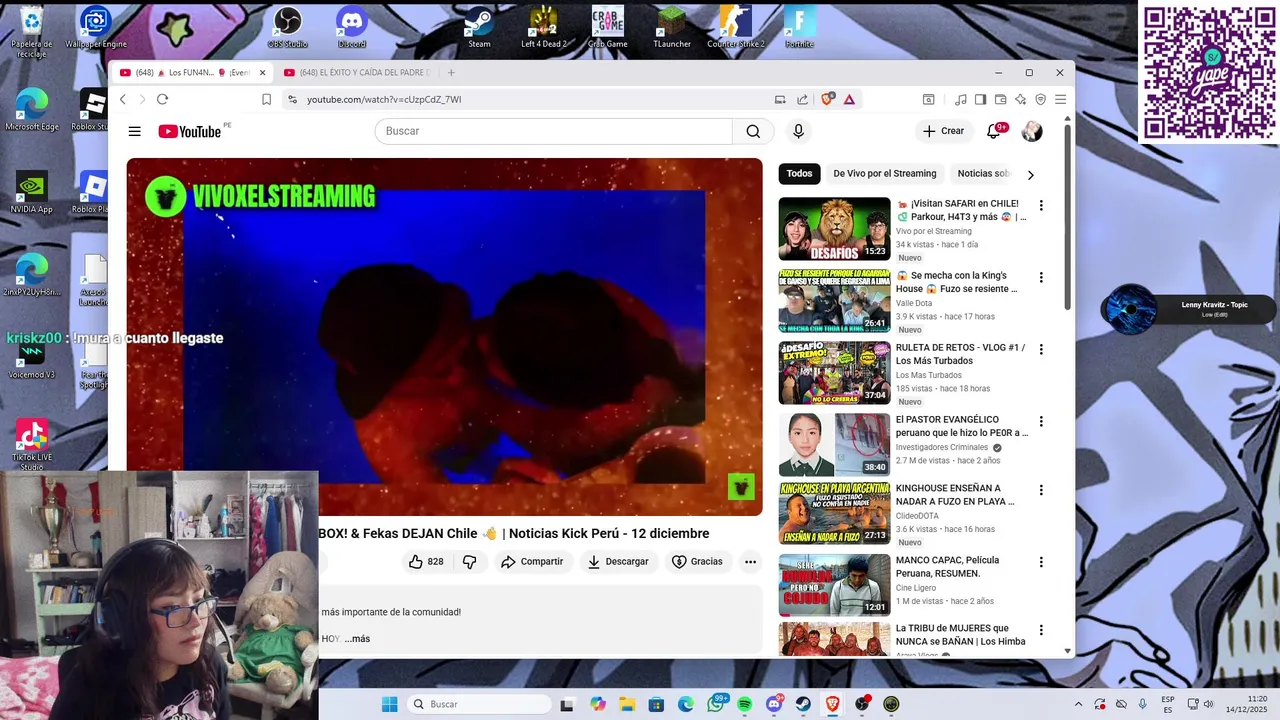Open Steam desktop shortcut
The width and height of the screenshot is (1280, 720).
click(x=479, y=27)
